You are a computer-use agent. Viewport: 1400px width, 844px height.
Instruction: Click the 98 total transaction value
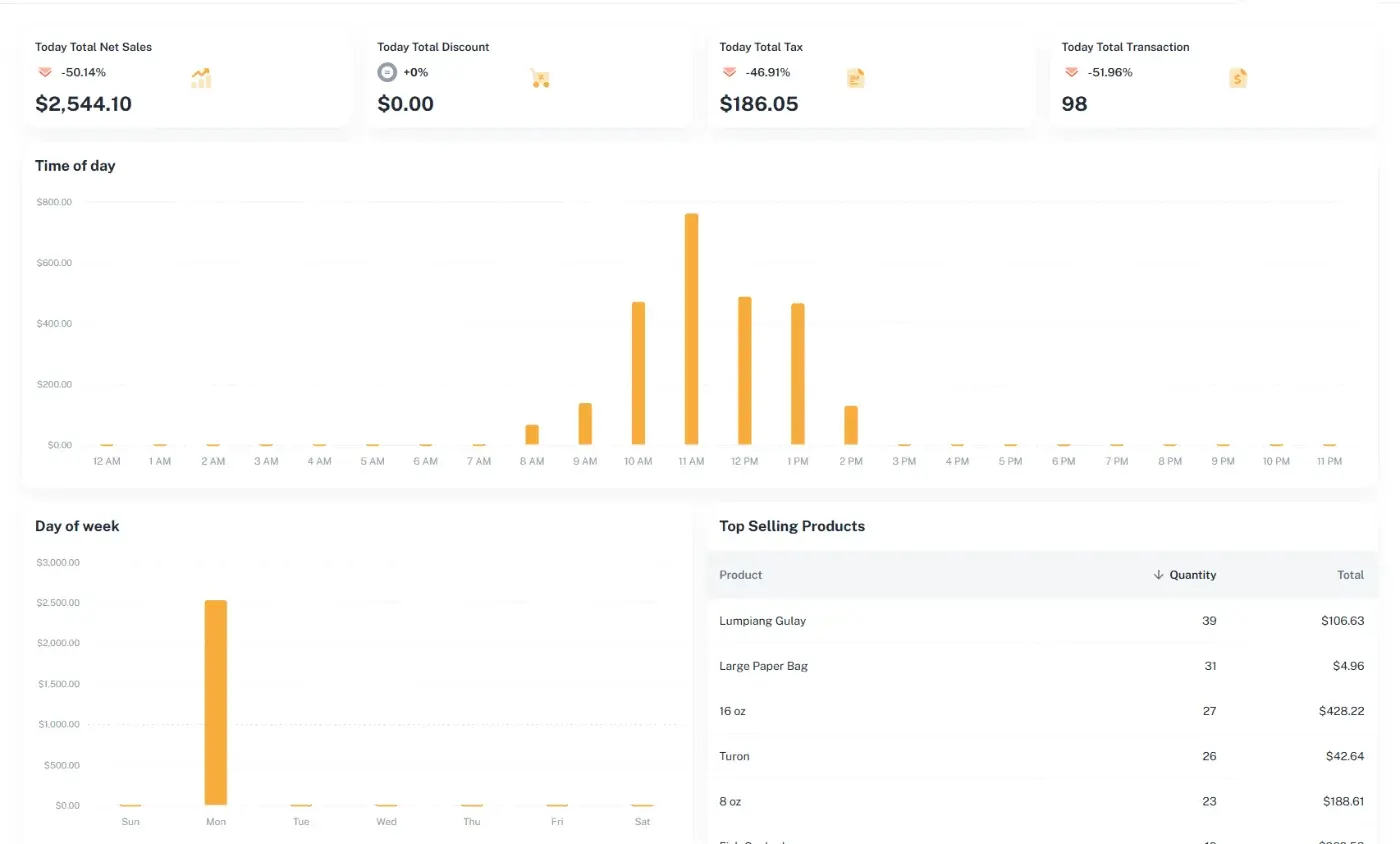[x=1074, y=104]
